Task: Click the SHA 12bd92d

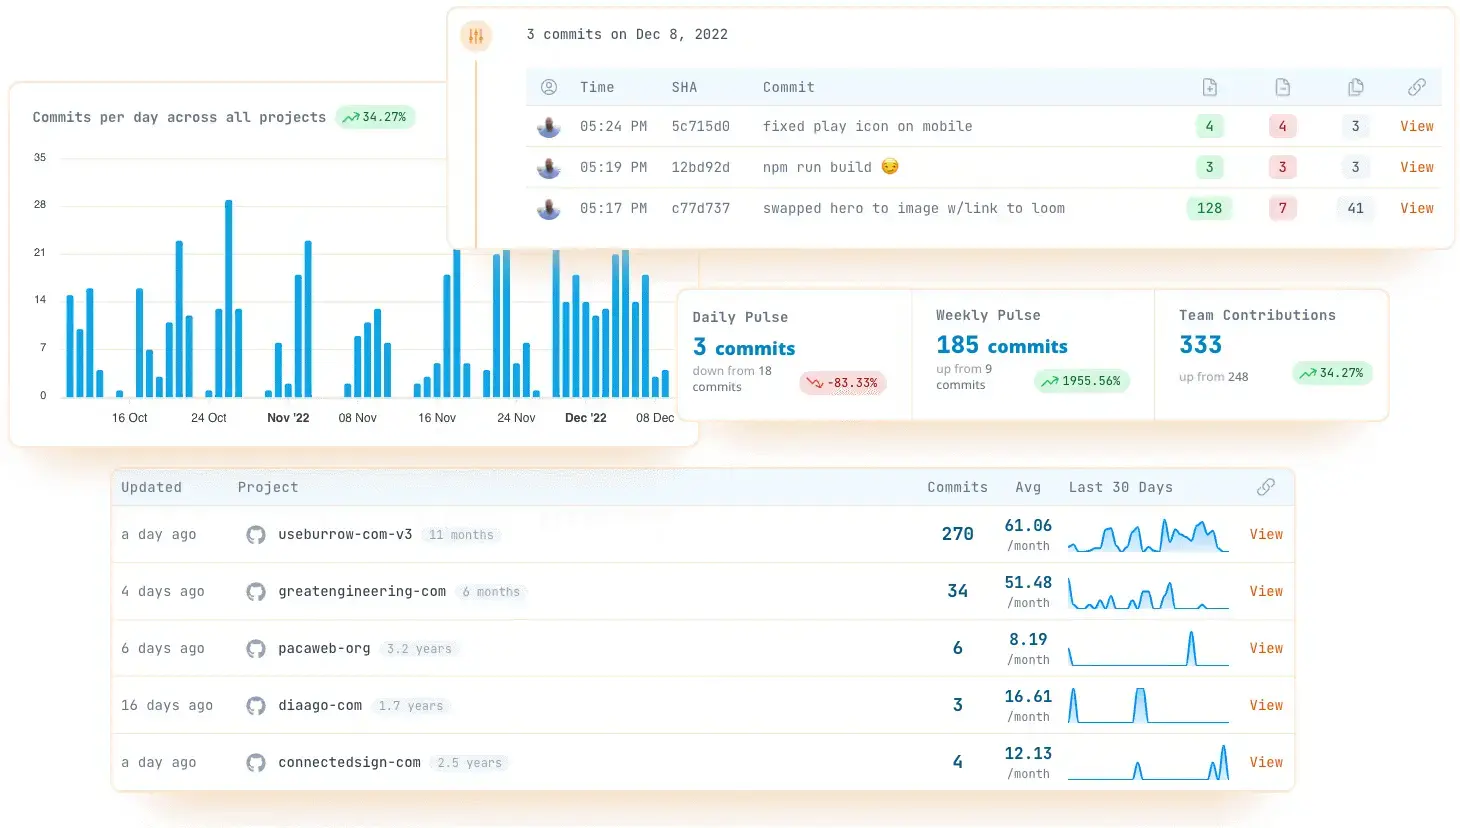Action: tap(700, 167)
